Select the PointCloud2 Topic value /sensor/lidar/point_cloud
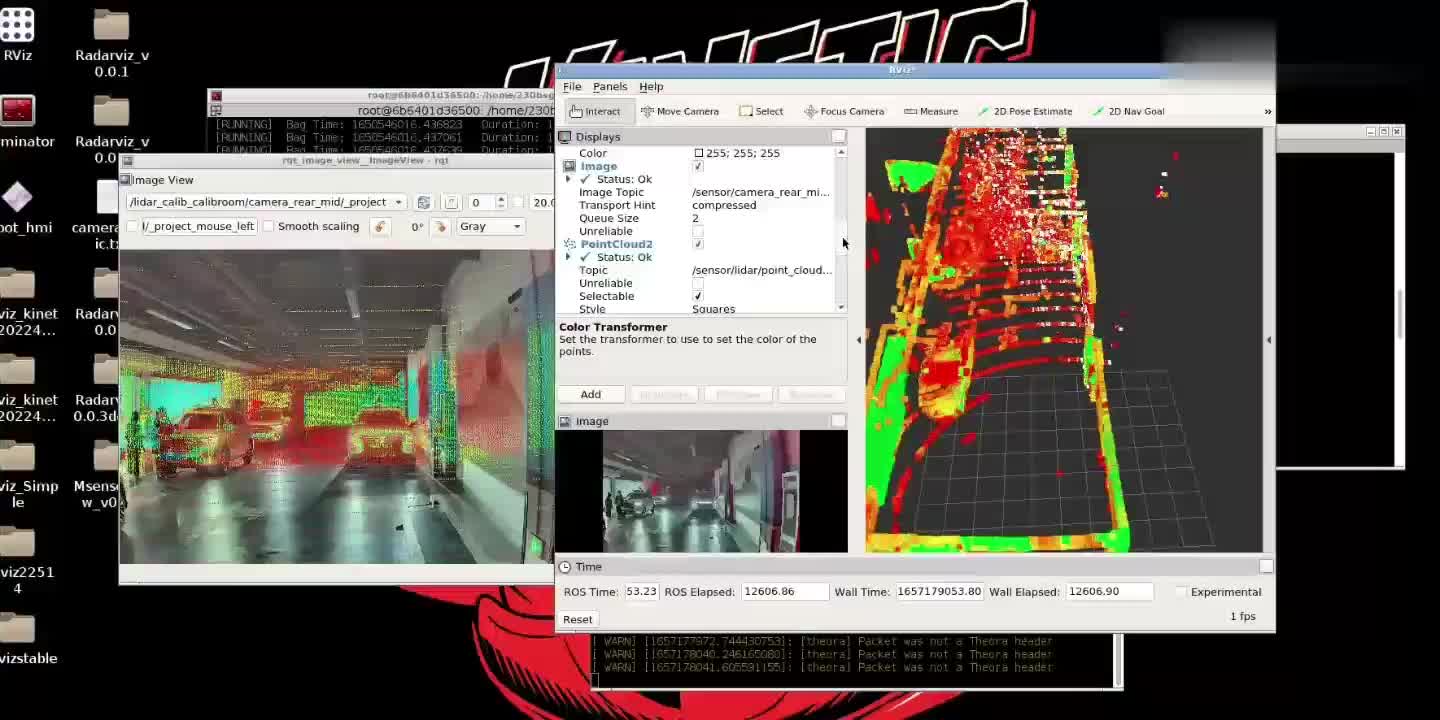 pos(761,270)
